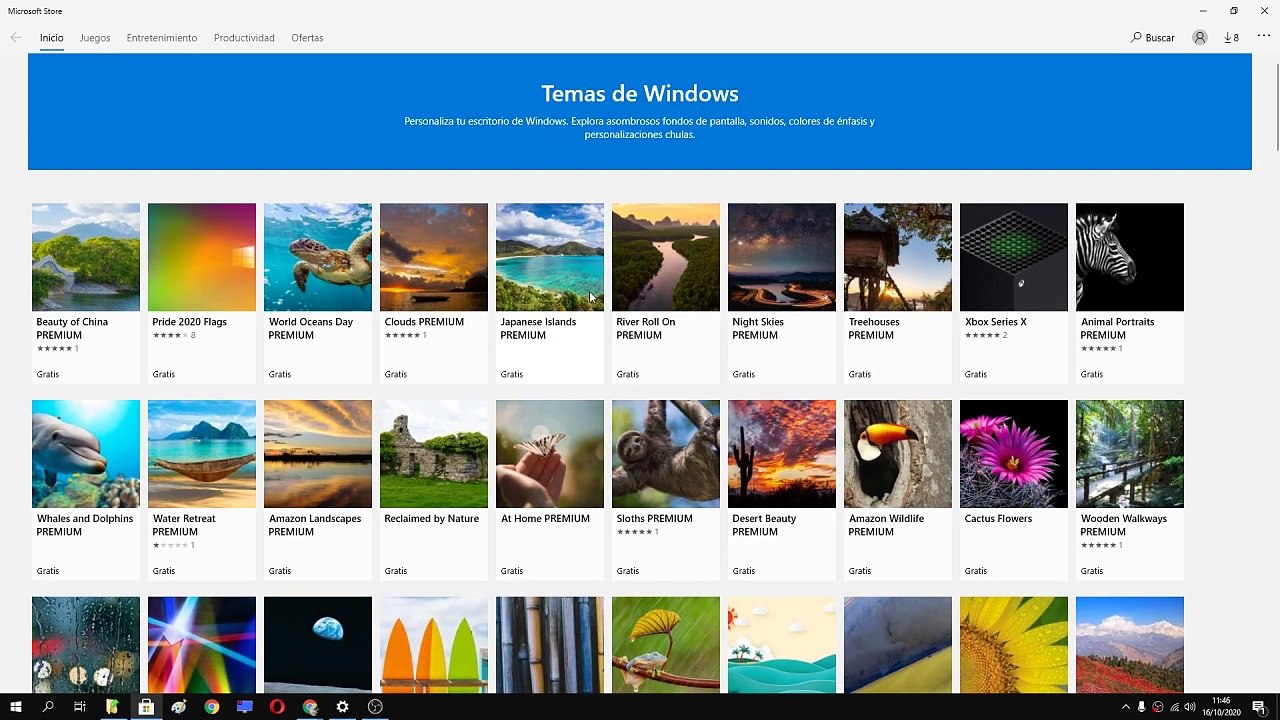Go to the Productividad tab

tap(244, 38)
